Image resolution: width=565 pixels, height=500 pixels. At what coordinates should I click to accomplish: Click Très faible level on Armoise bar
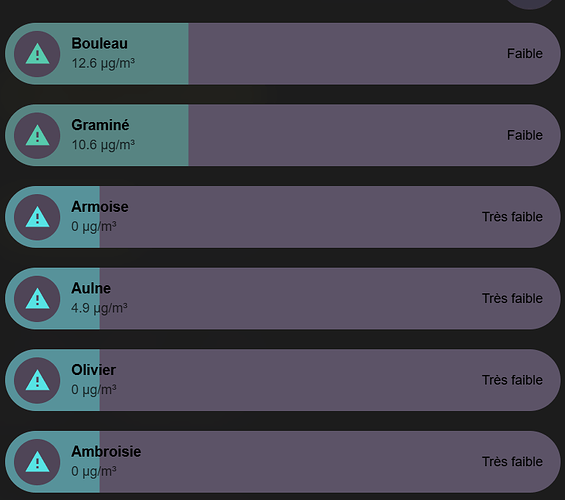tap(512, 217)
